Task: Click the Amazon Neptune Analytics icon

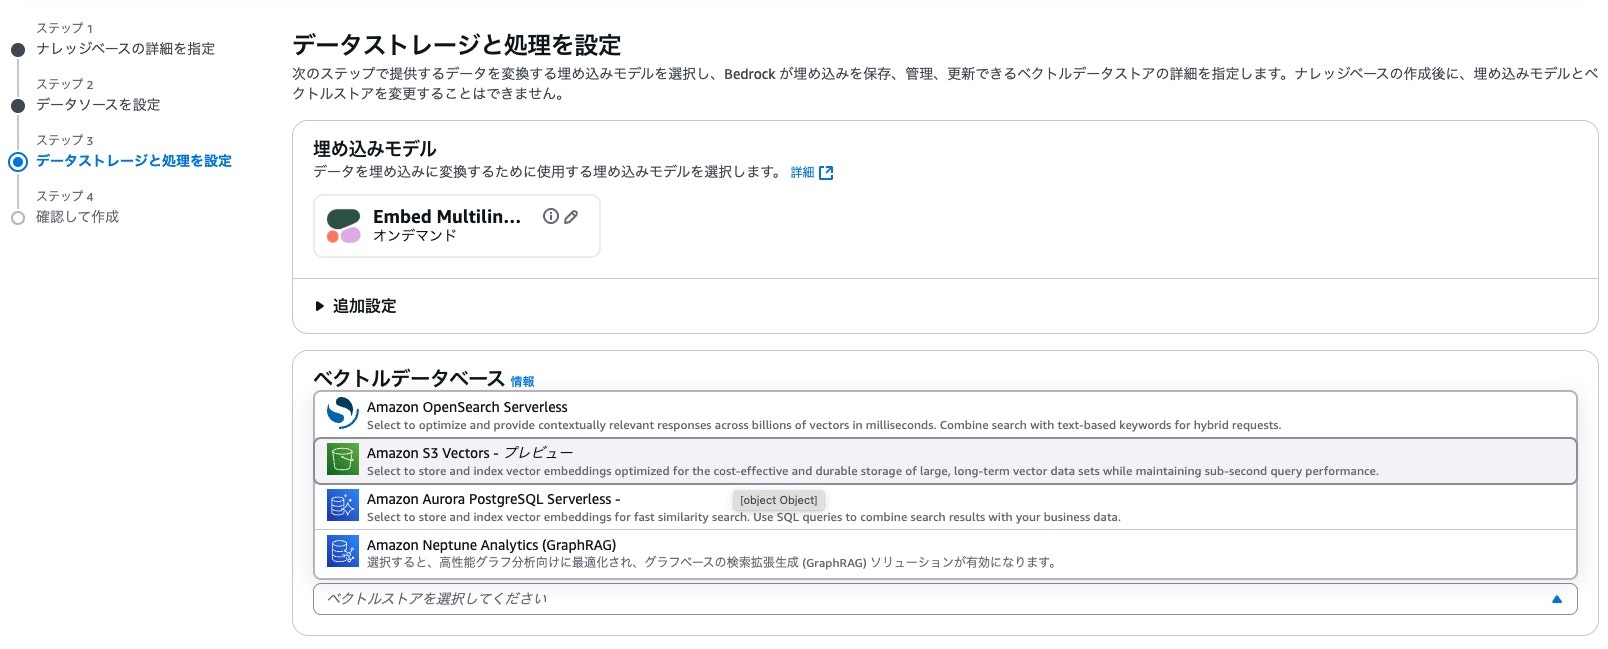Action: (343, 552)
